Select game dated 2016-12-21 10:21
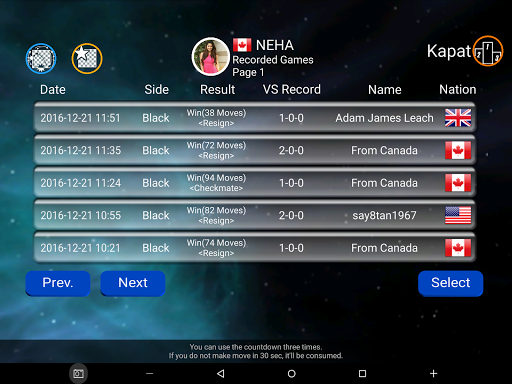This screenshot has height=384, width=512. coord(254,248)
